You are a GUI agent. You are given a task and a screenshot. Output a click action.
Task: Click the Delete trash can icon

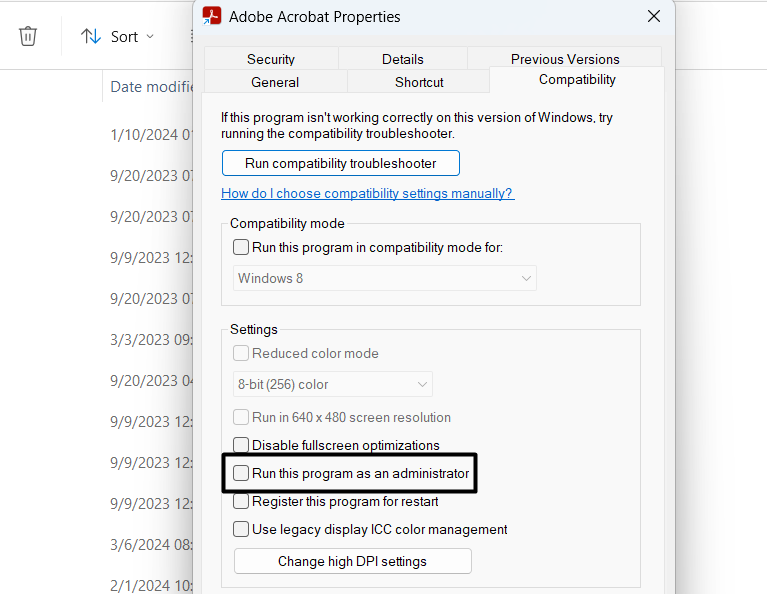click(x=28, y=36)
